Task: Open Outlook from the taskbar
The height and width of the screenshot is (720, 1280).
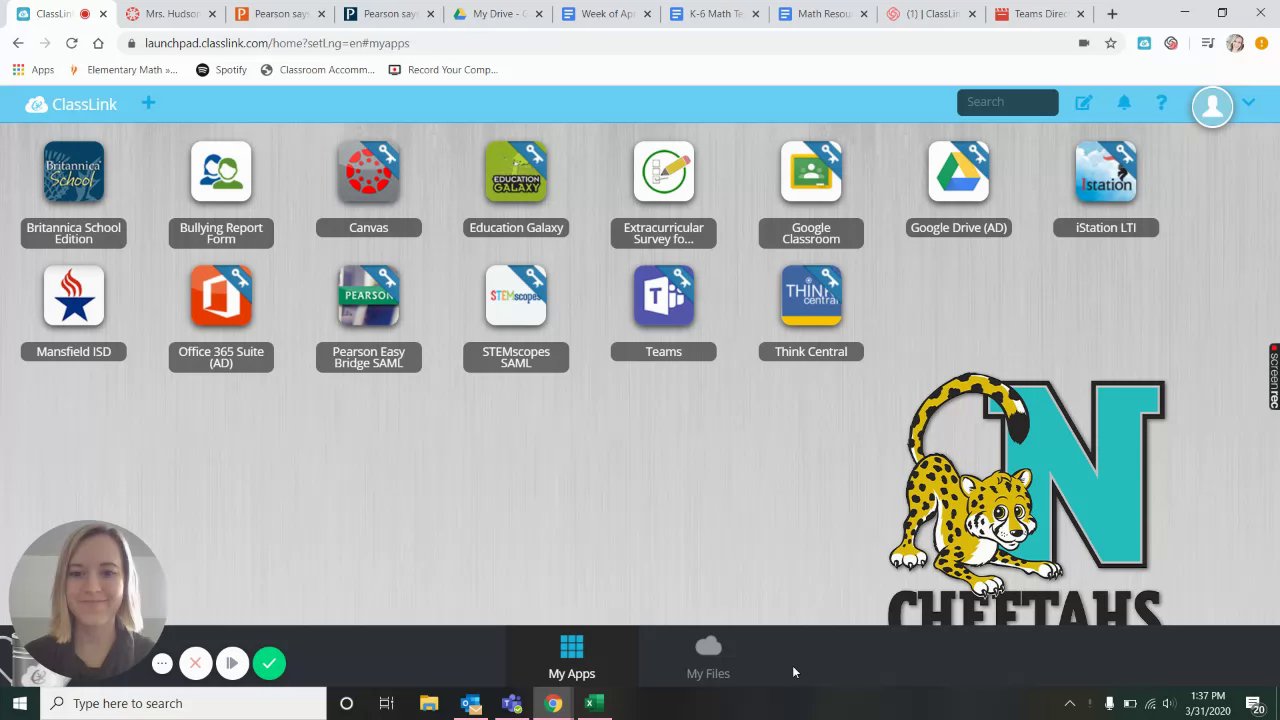Action: pos(470,703)
